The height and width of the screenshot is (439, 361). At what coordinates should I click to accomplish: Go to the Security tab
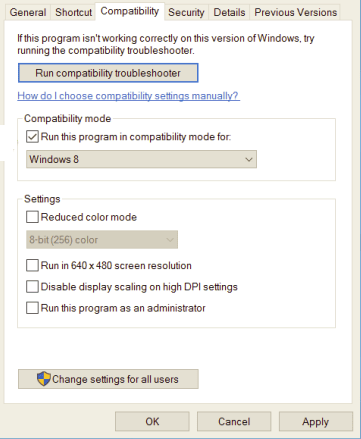[x=186, y=12]
